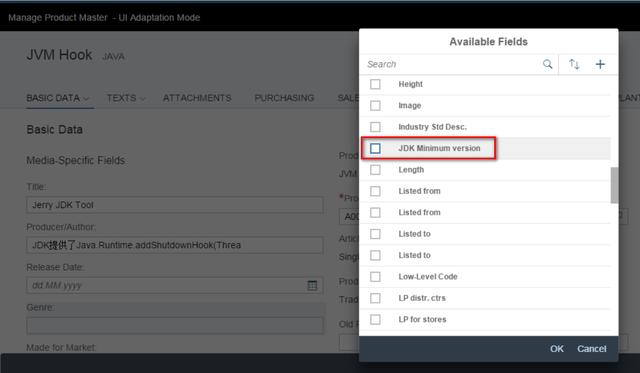The height and width of the screenshot is (373, 640).
Task: Click the Title input field with Jerry JDK Tool
Action: click(175, 205)
